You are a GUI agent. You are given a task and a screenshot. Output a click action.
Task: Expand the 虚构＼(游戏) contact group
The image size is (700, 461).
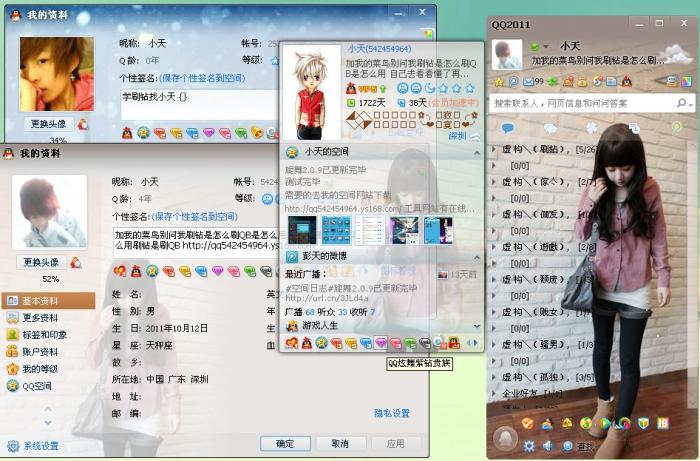click(x=544, y=247)
